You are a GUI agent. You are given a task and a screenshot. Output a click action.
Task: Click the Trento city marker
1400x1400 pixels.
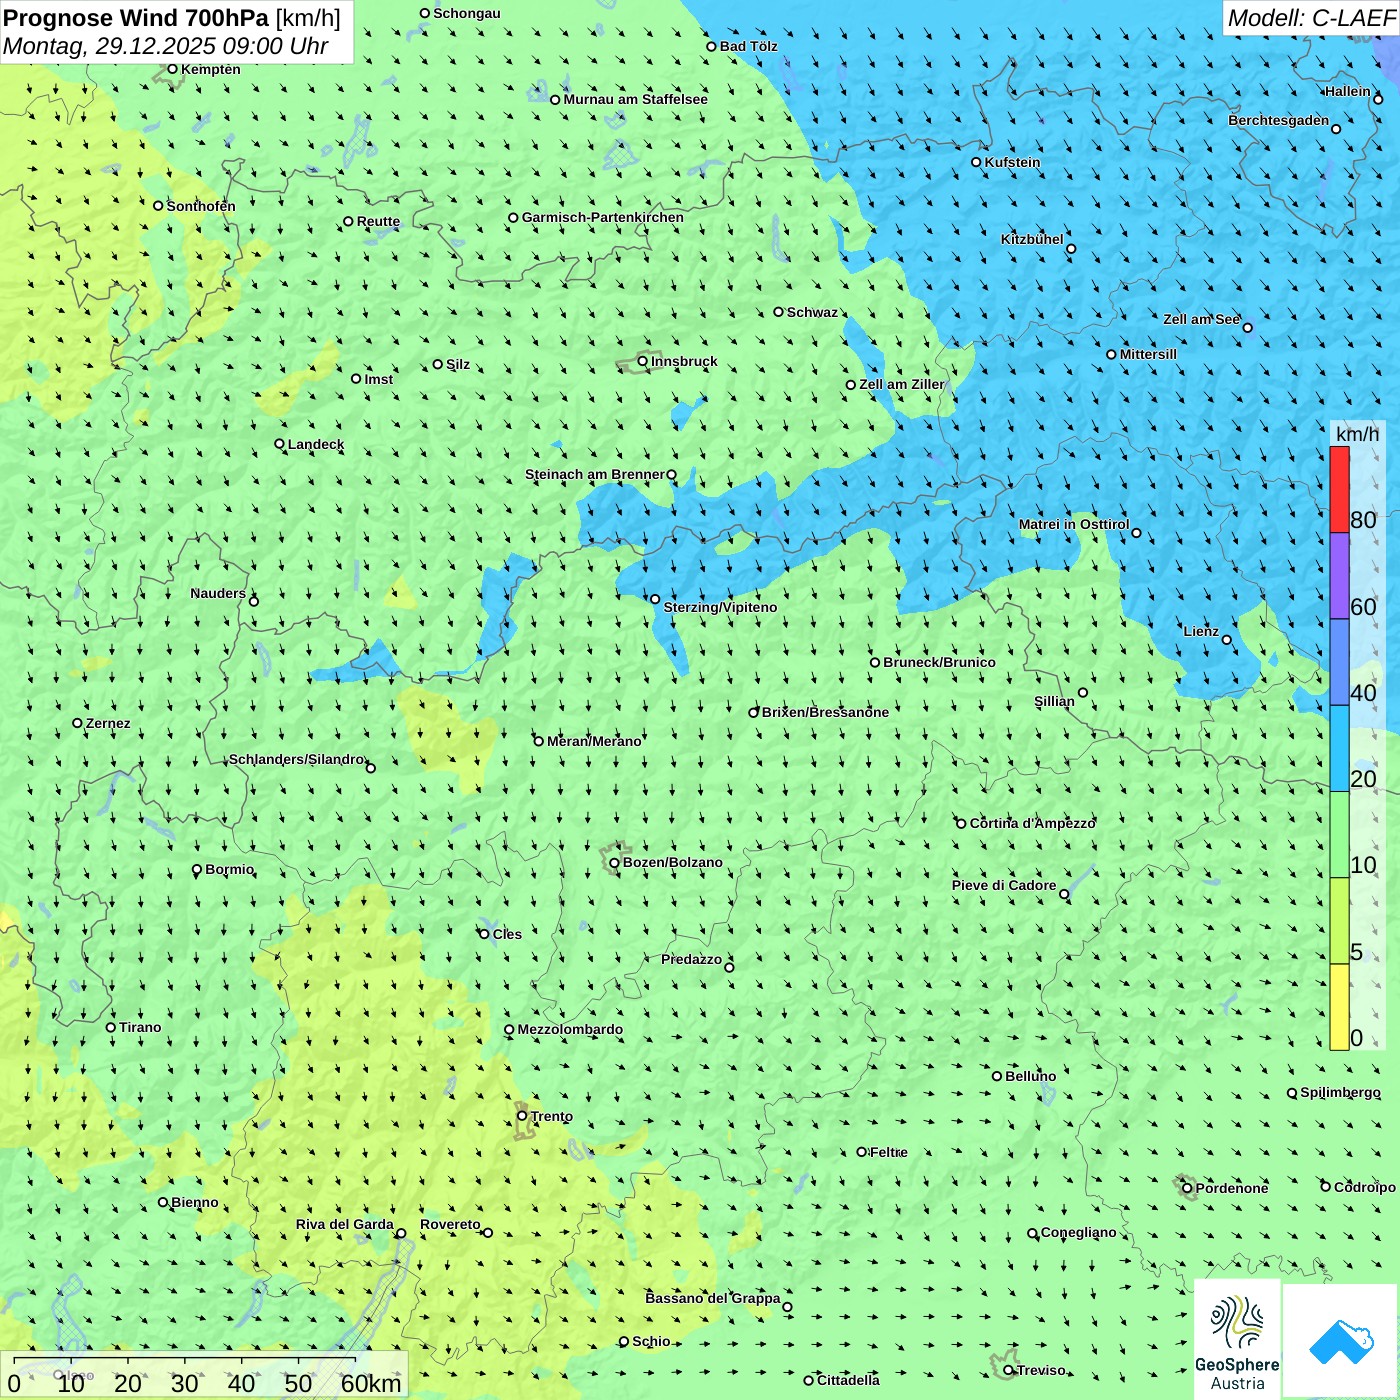point(522,1116)
